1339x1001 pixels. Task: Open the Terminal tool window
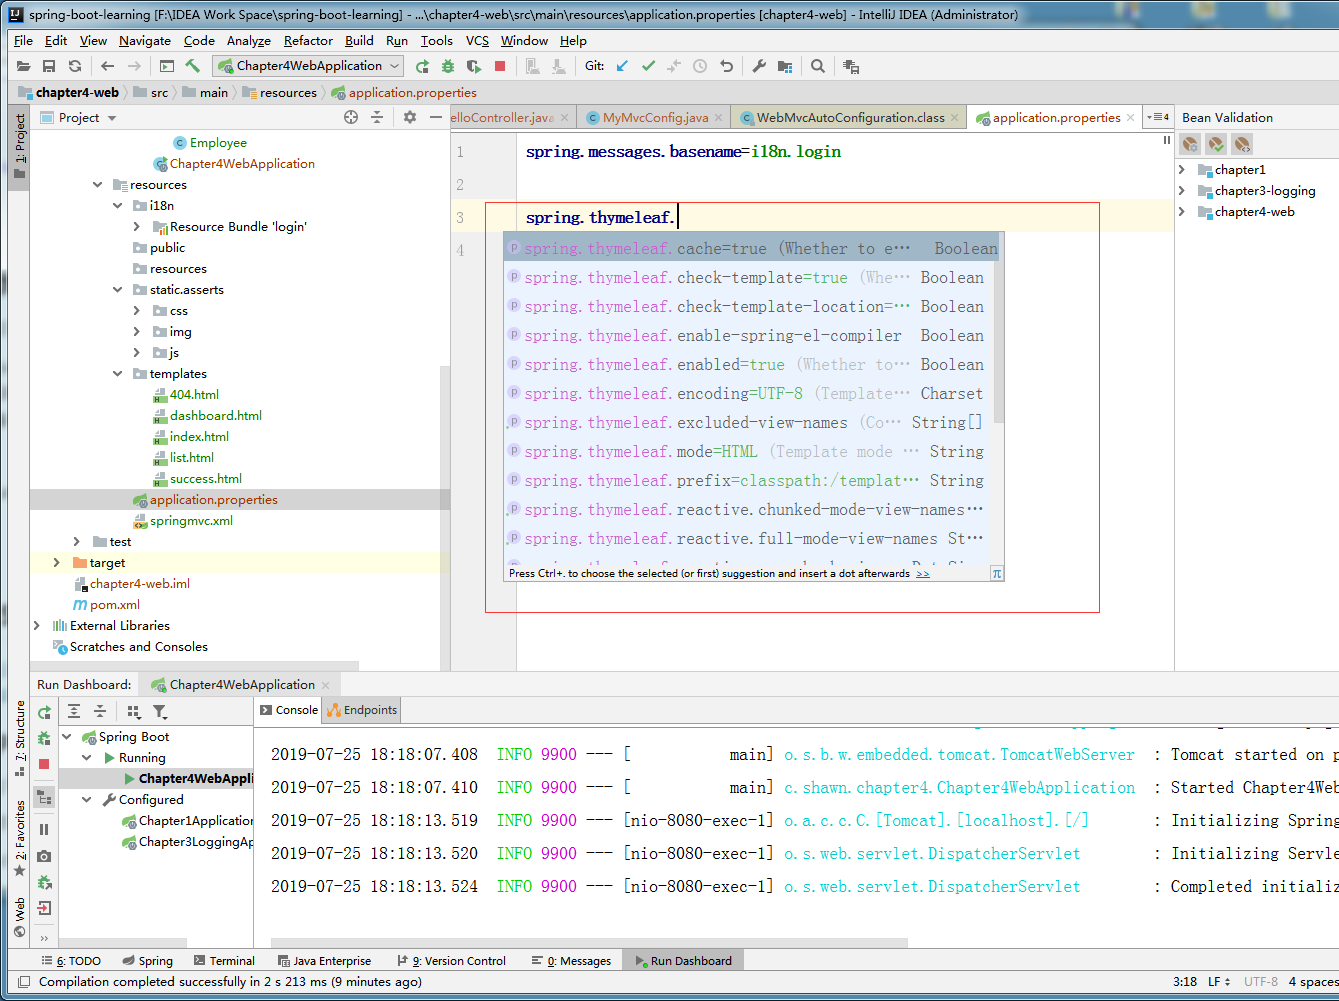click(x=225, y=961)
